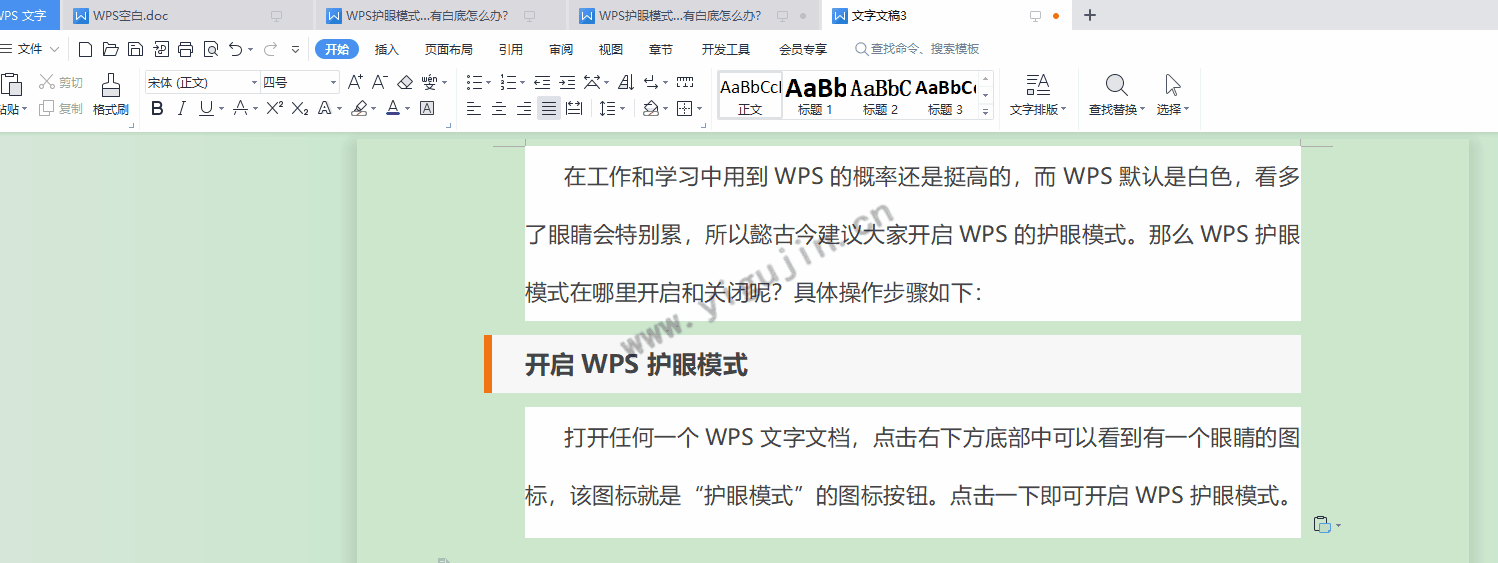
Task: Apply font color red A swatch
Action: click(392, 108)
